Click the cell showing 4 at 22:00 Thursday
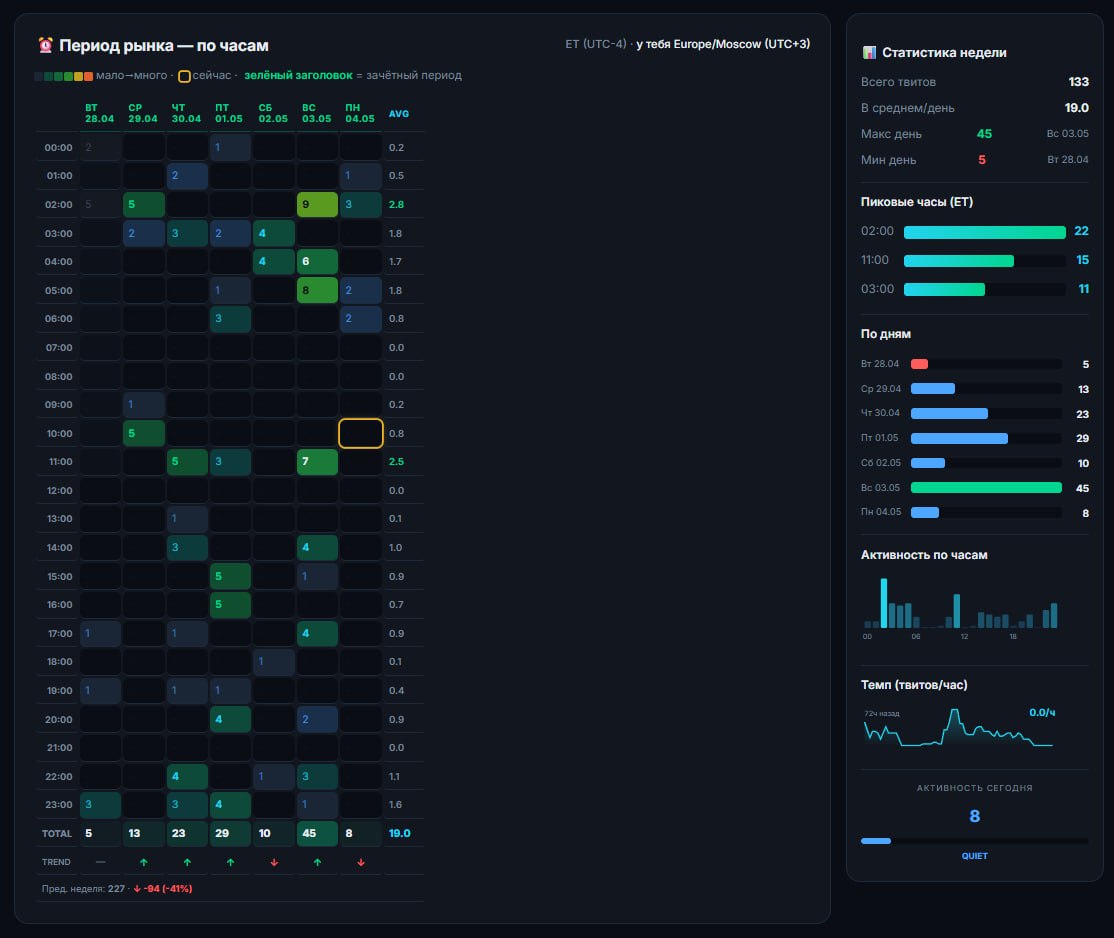 (x=188, y=777)
